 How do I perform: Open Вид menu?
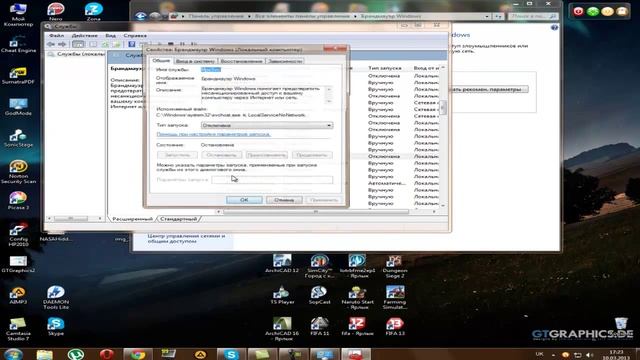(x=110, y=36)
